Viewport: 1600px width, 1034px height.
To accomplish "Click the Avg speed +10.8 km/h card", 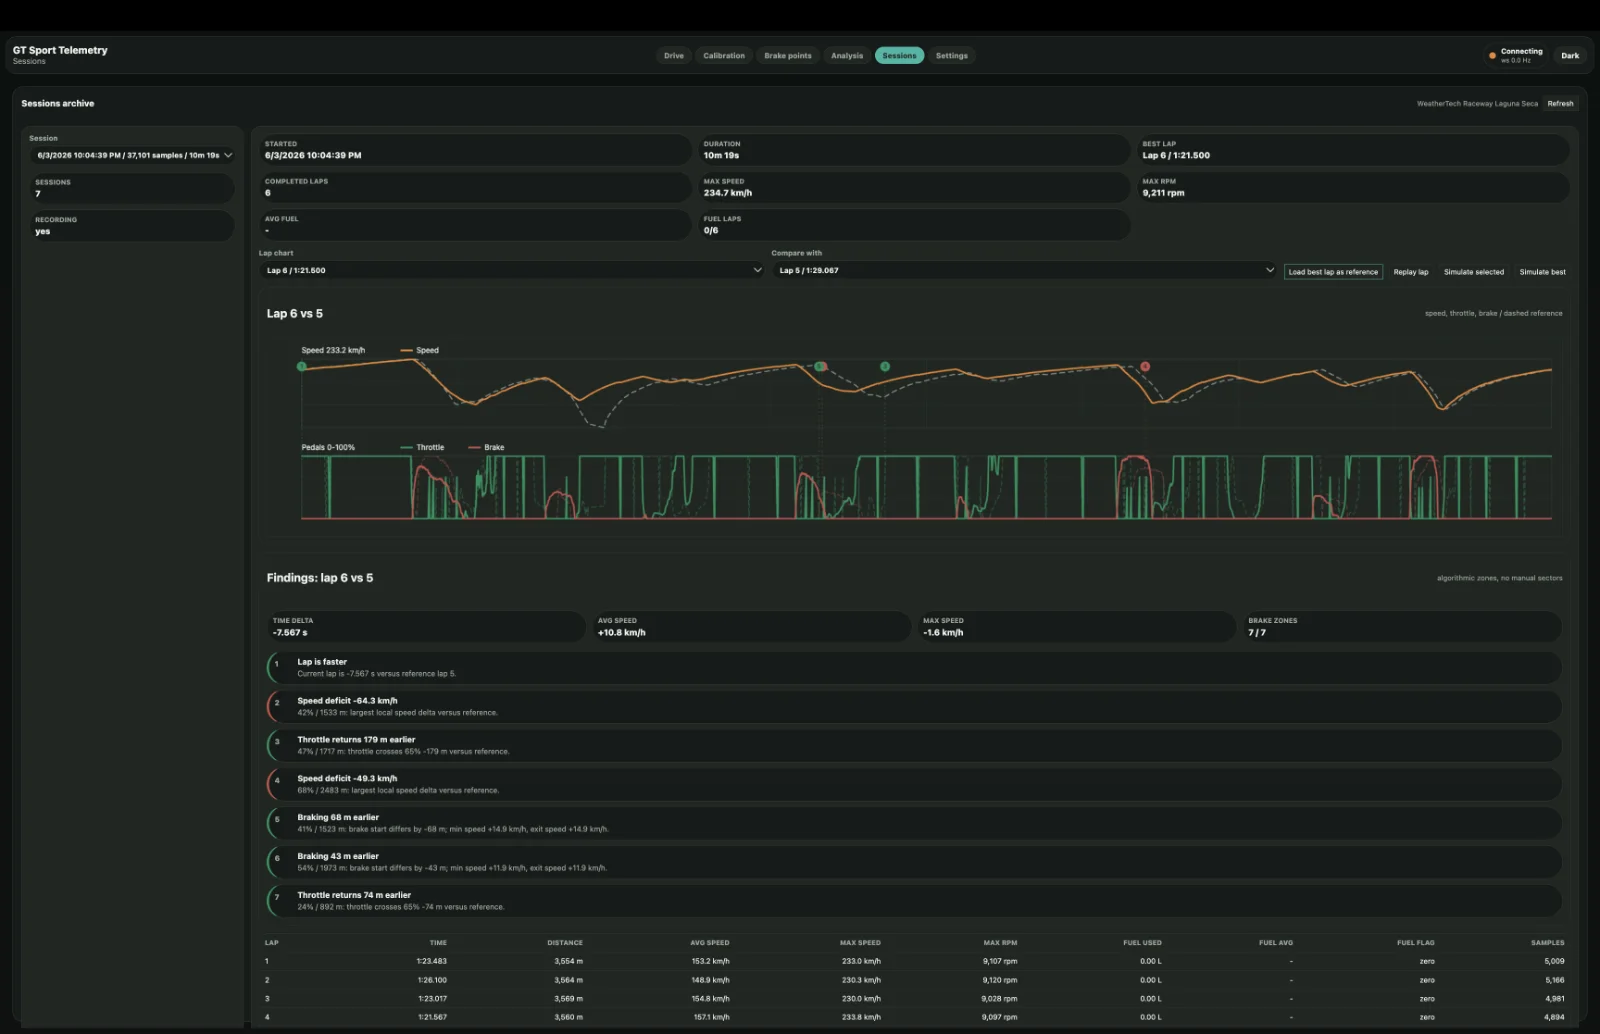I will (751, 627).
